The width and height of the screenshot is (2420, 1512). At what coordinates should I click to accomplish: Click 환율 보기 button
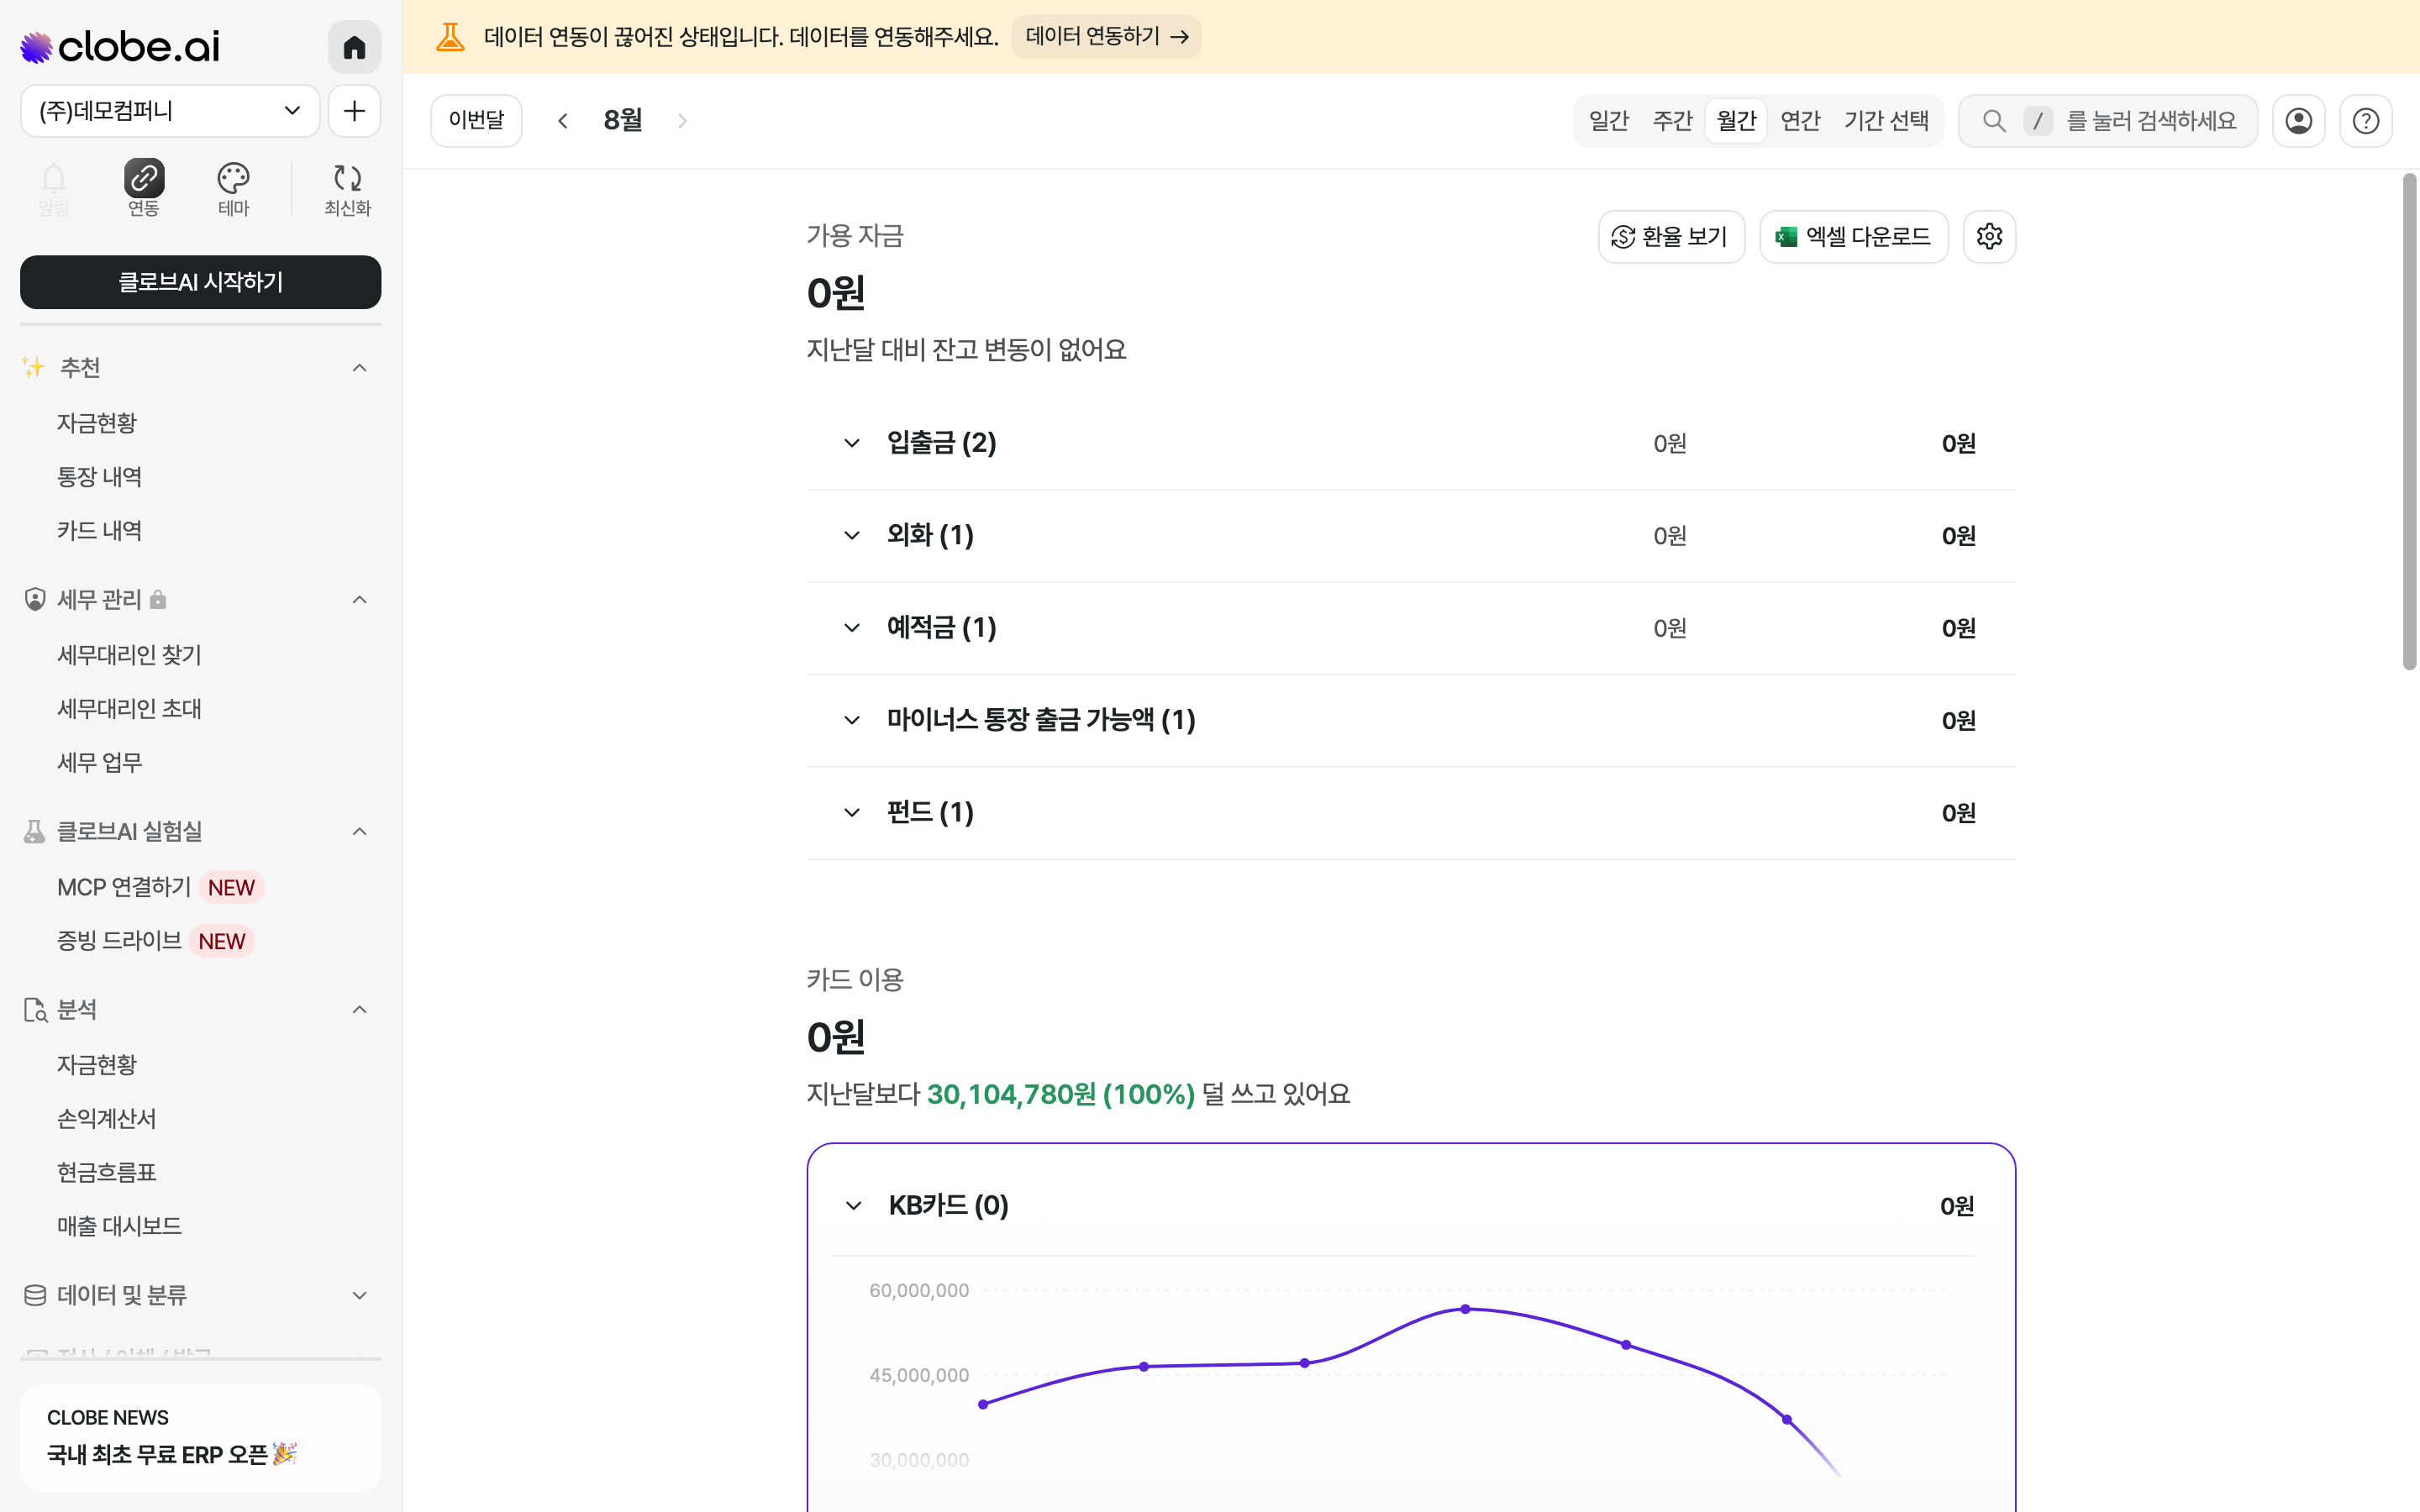coord(1671,237)
